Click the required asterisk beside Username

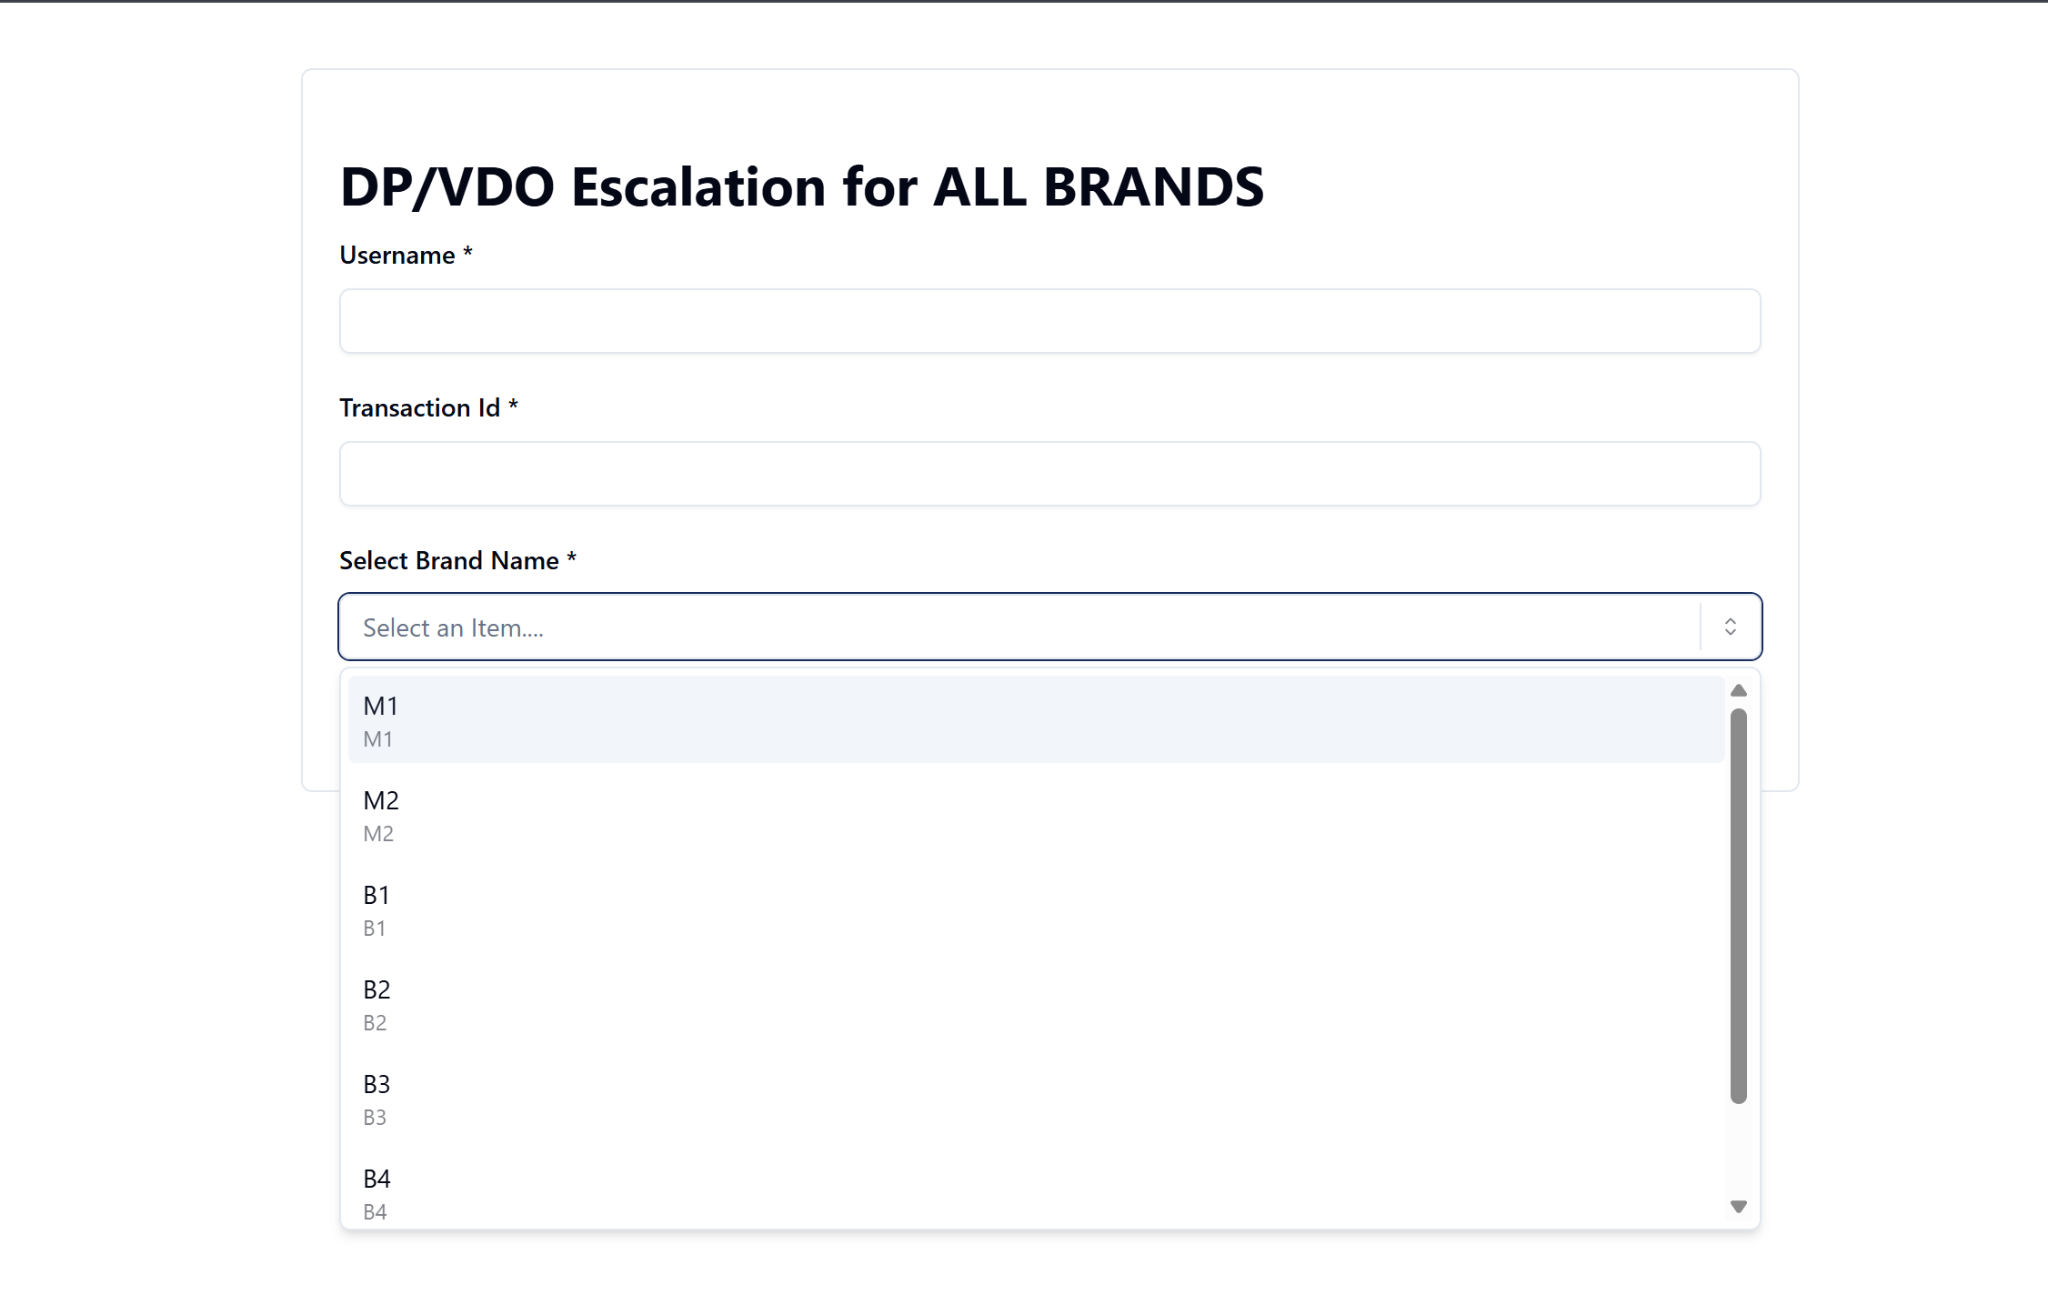(467, 254)
